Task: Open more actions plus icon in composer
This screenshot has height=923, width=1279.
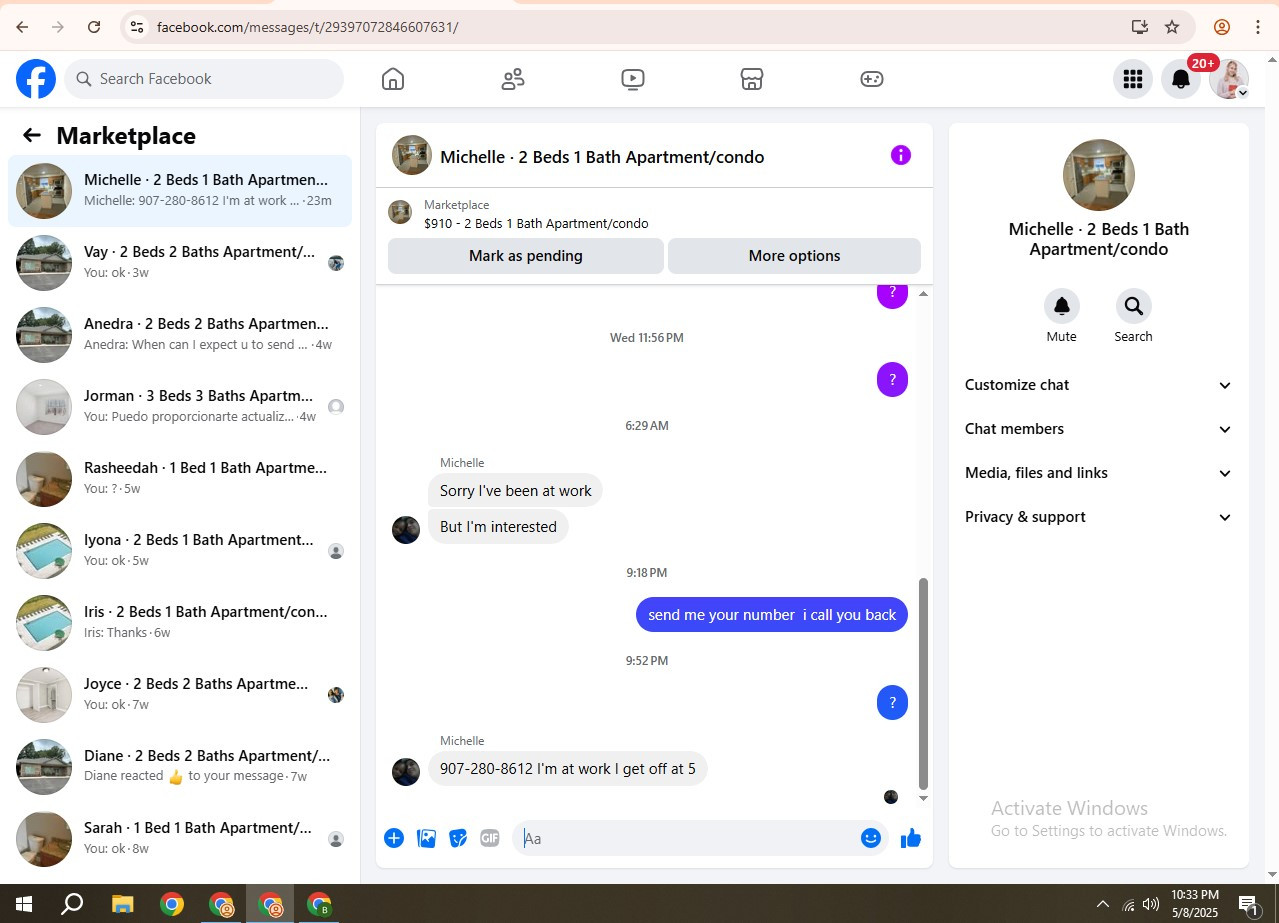Action: click(x=394, y=838)
